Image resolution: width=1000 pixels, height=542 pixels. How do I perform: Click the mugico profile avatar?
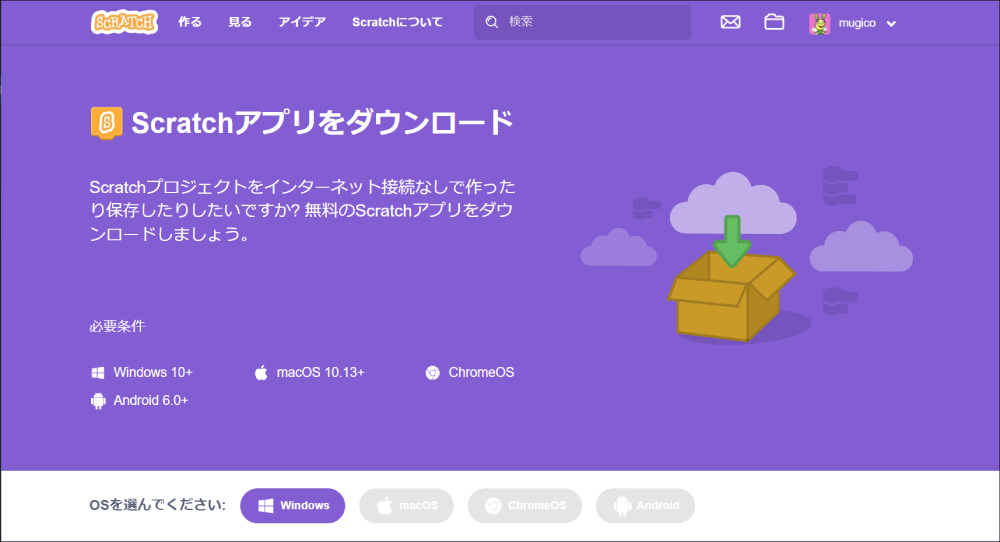[820, 24]
